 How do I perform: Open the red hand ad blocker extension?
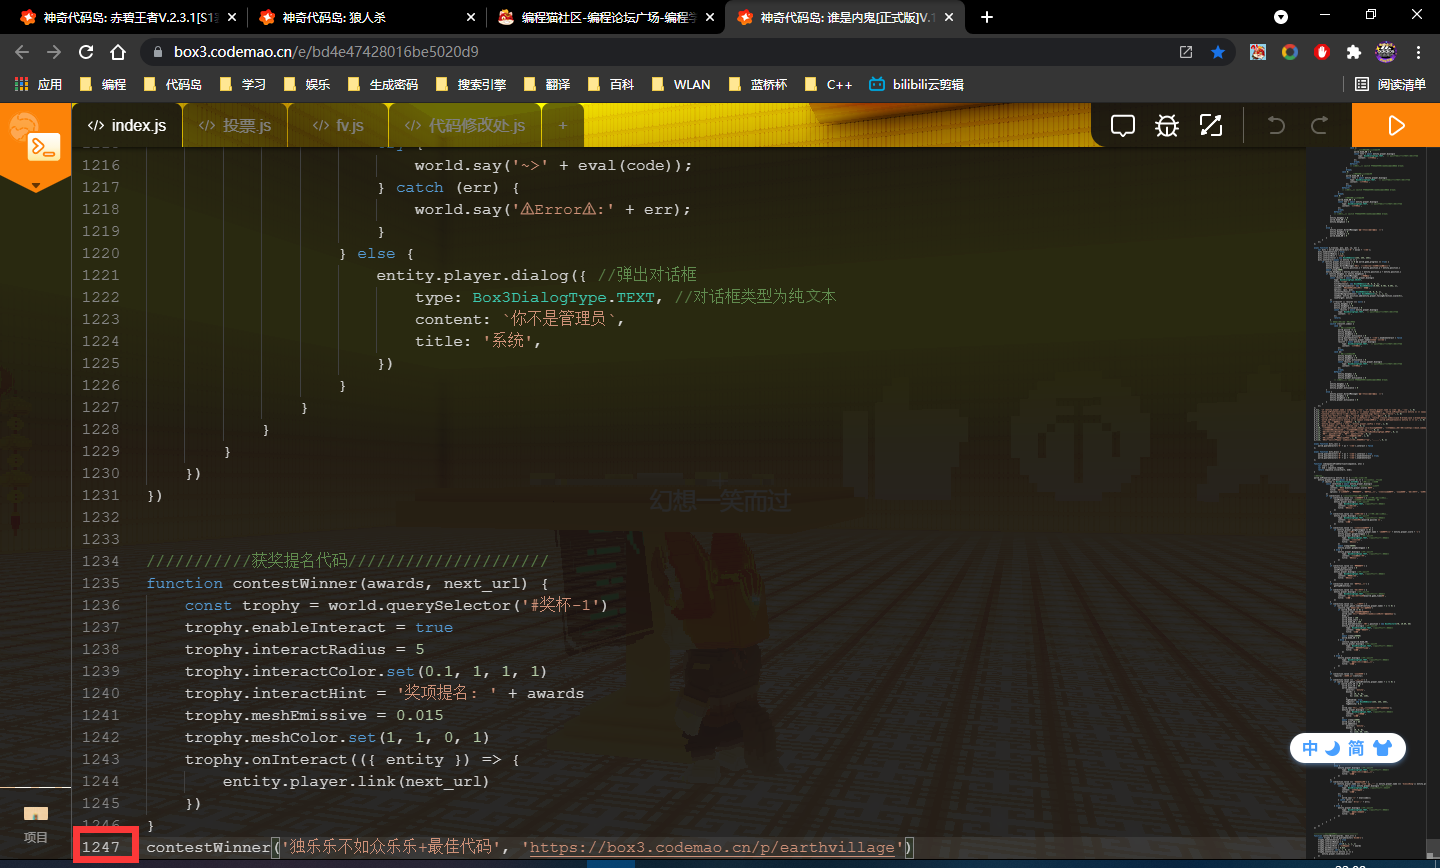[x=1322, y=52]
